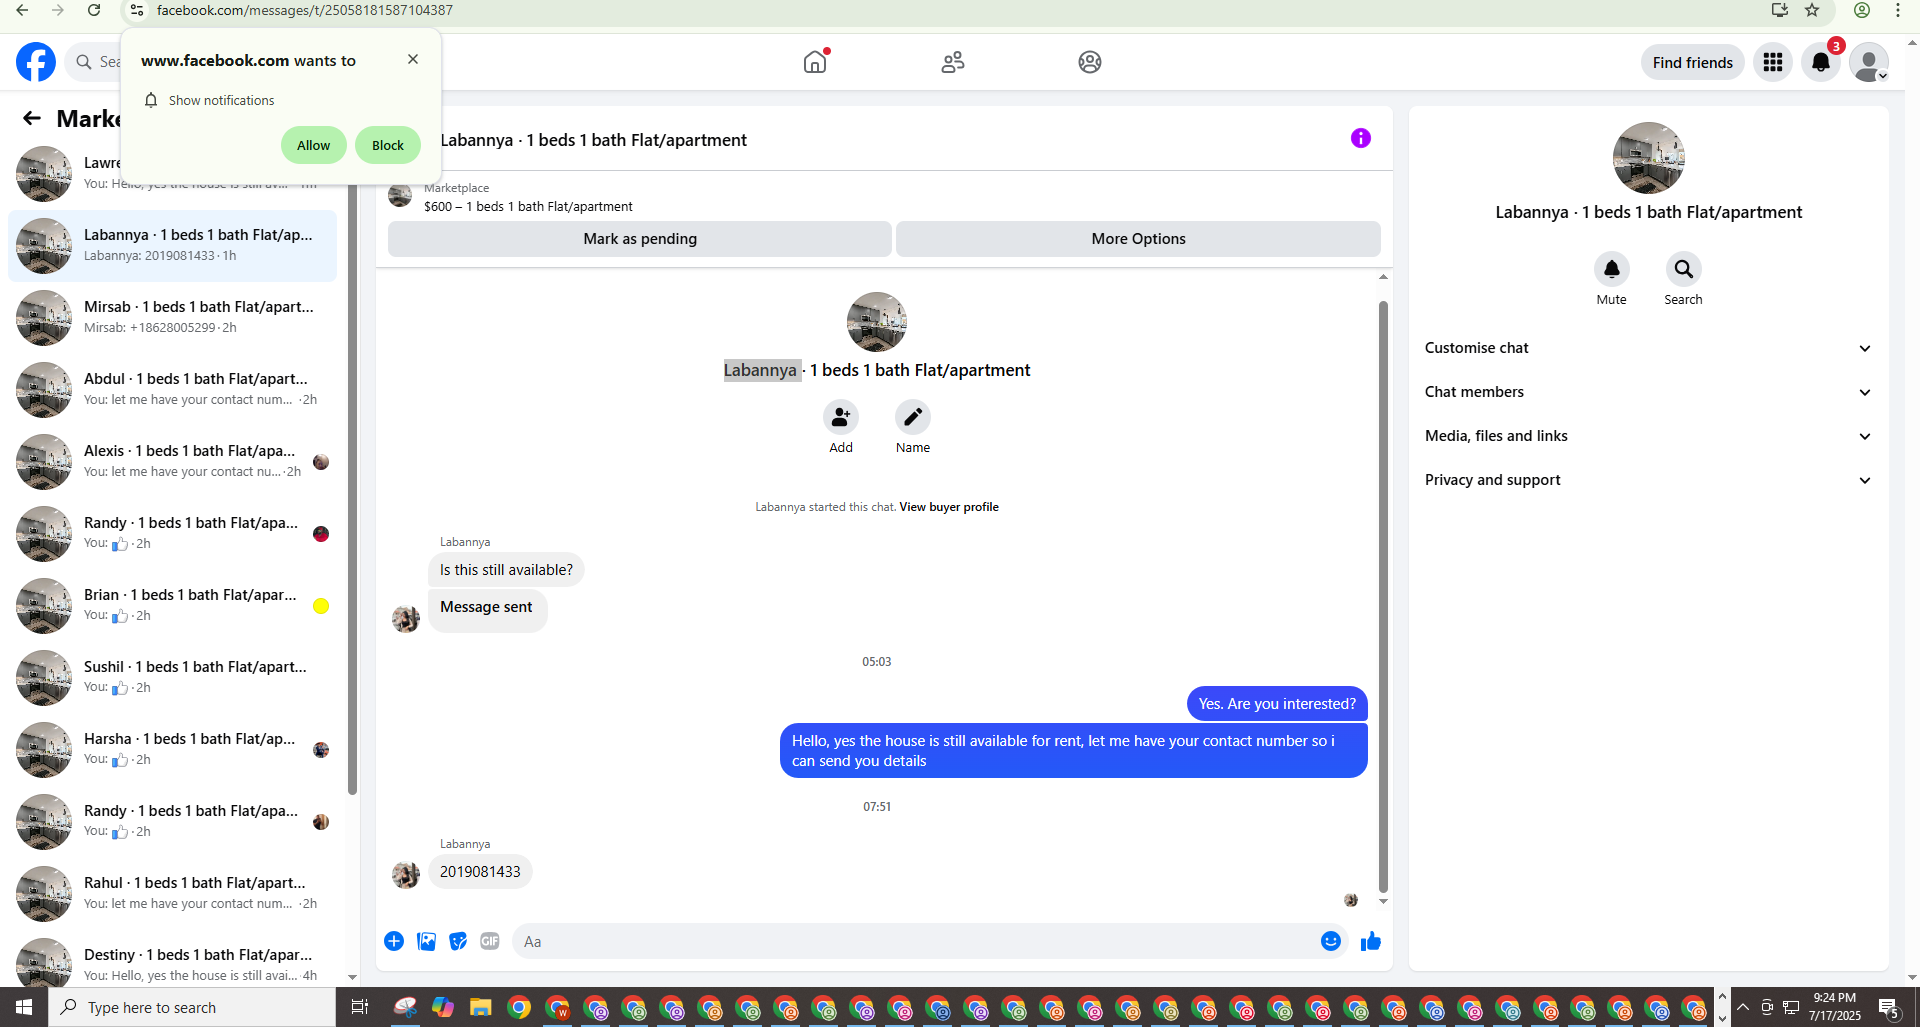1920x1027 pixels.
Task: View site information icon in address bar
Action: 137,10
